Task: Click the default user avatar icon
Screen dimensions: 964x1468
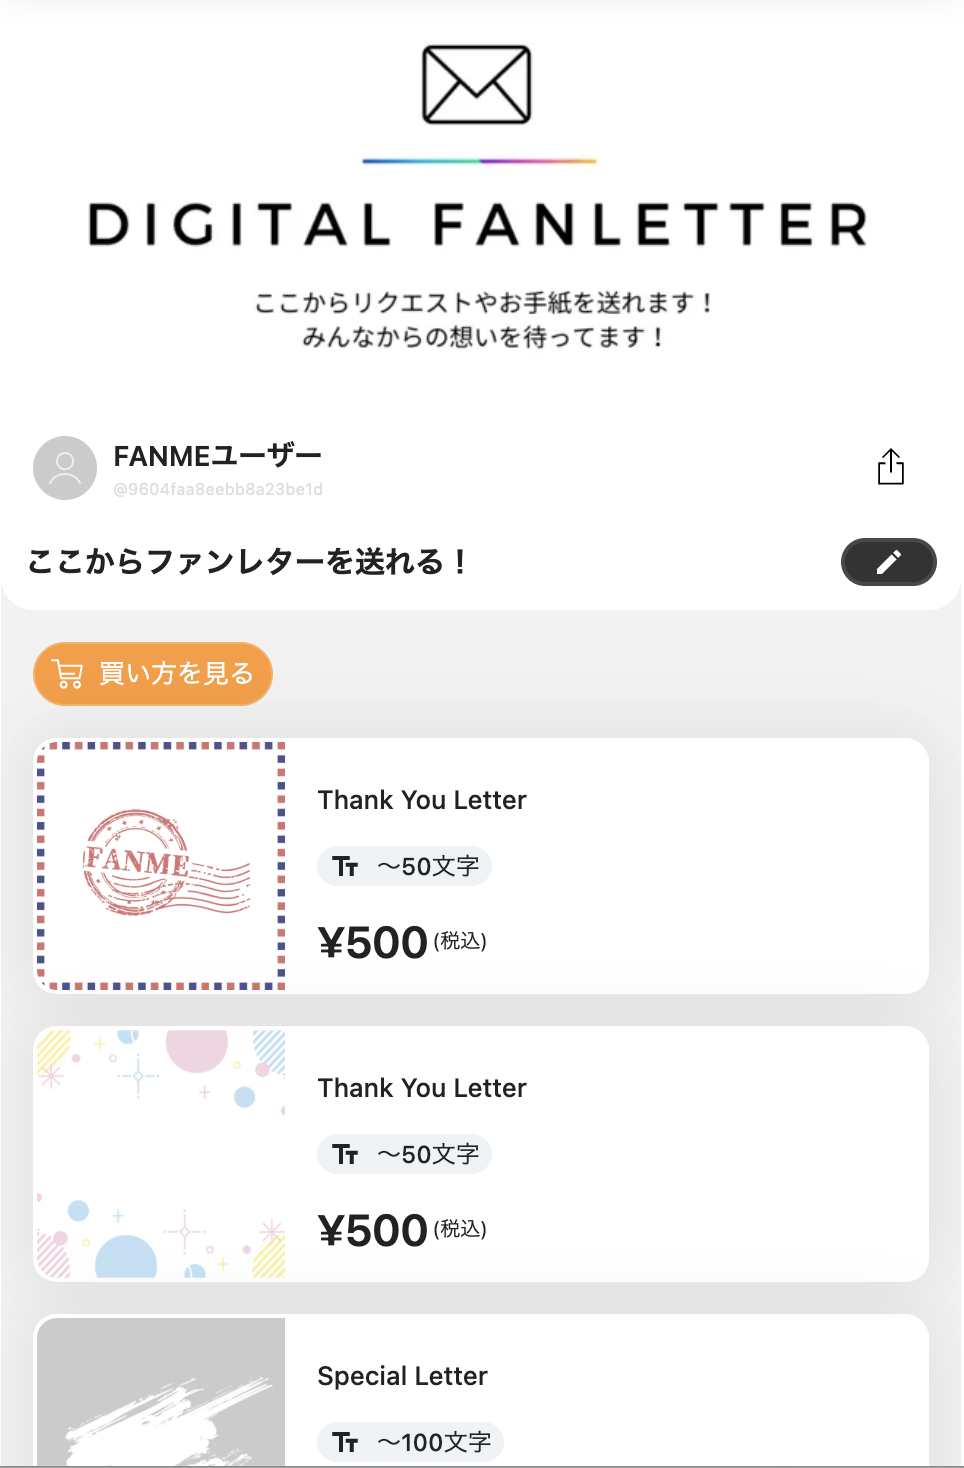Action: coord(65,467)
